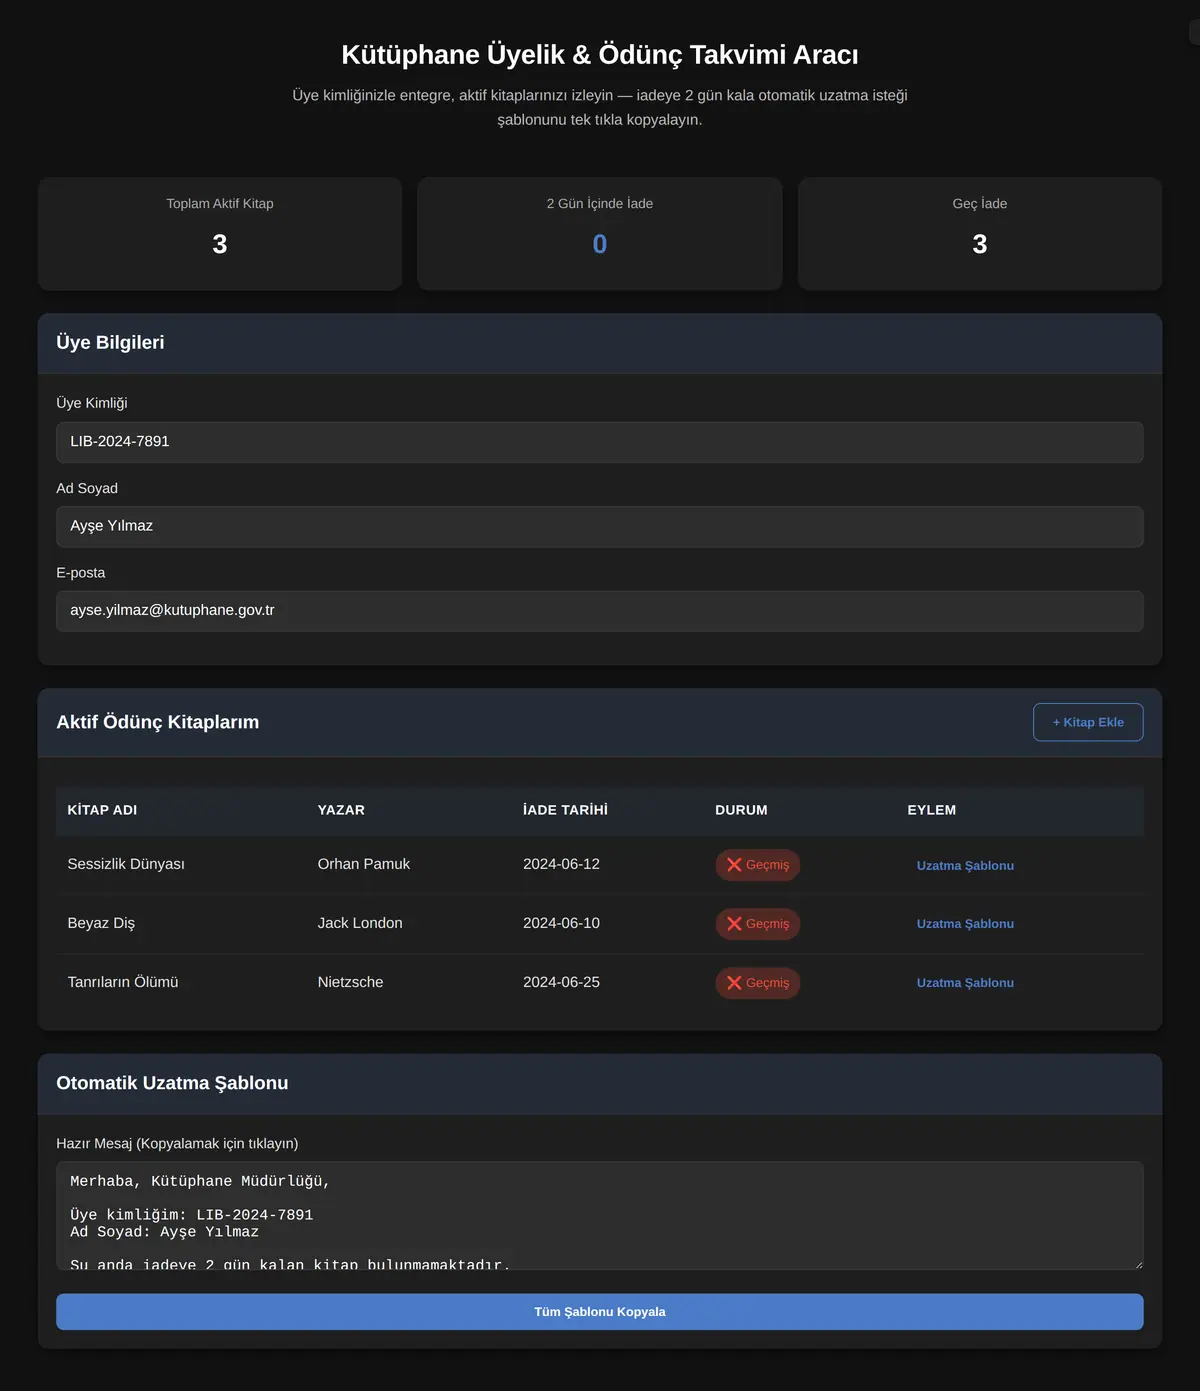1200x1391 pixels.
Task: Select the book title Tanrıların Ölümü
Action: [123, 982]
